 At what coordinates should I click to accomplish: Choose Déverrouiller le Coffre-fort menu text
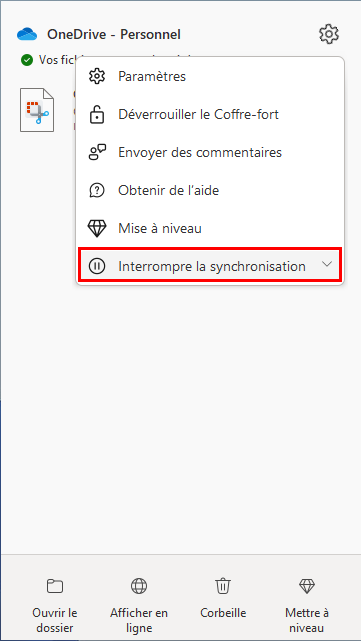(x=198, y=114)
